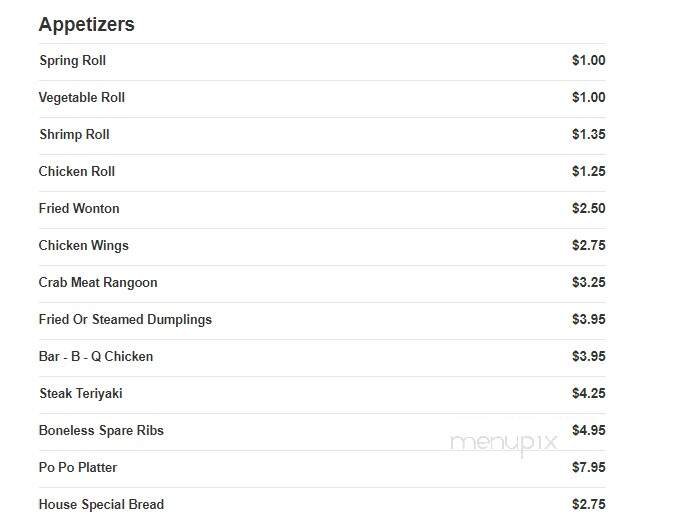Click the menupix watermark logo
Screen dimensions: 683x525
502,444
